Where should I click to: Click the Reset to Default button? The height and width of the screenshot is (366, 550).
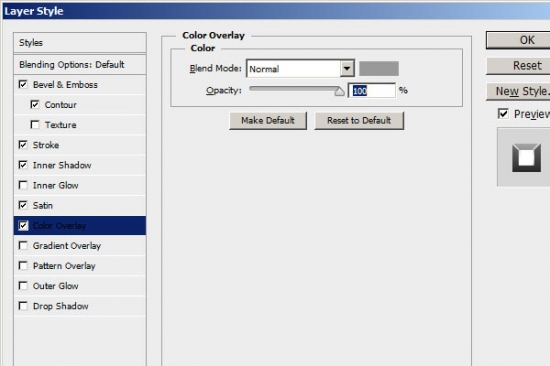click(359, 121)
